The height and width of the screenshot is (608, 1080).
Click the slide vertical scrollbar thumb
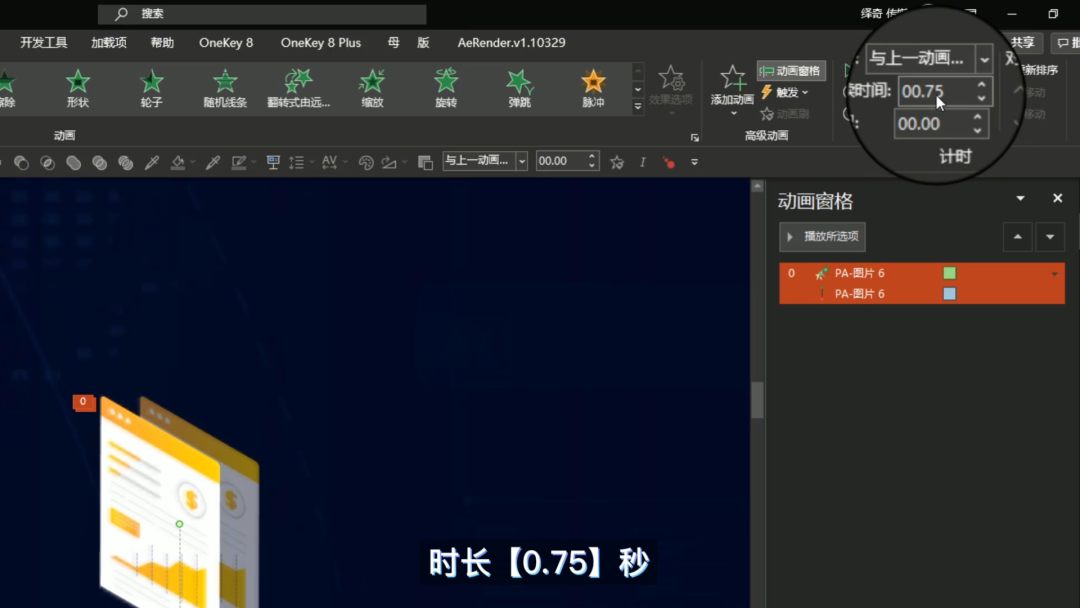coord(758,400)
